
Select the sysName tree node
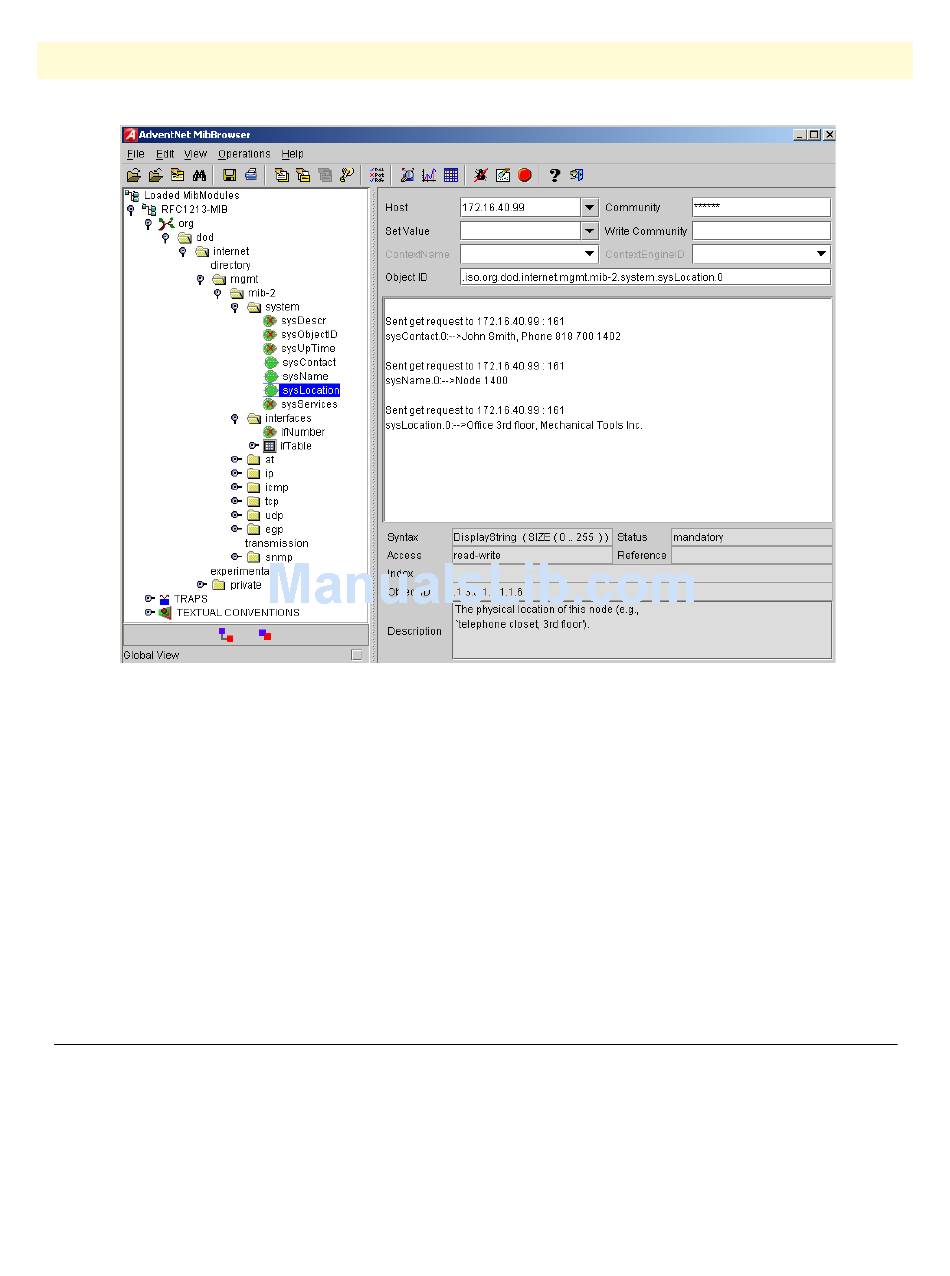[305, 377]
